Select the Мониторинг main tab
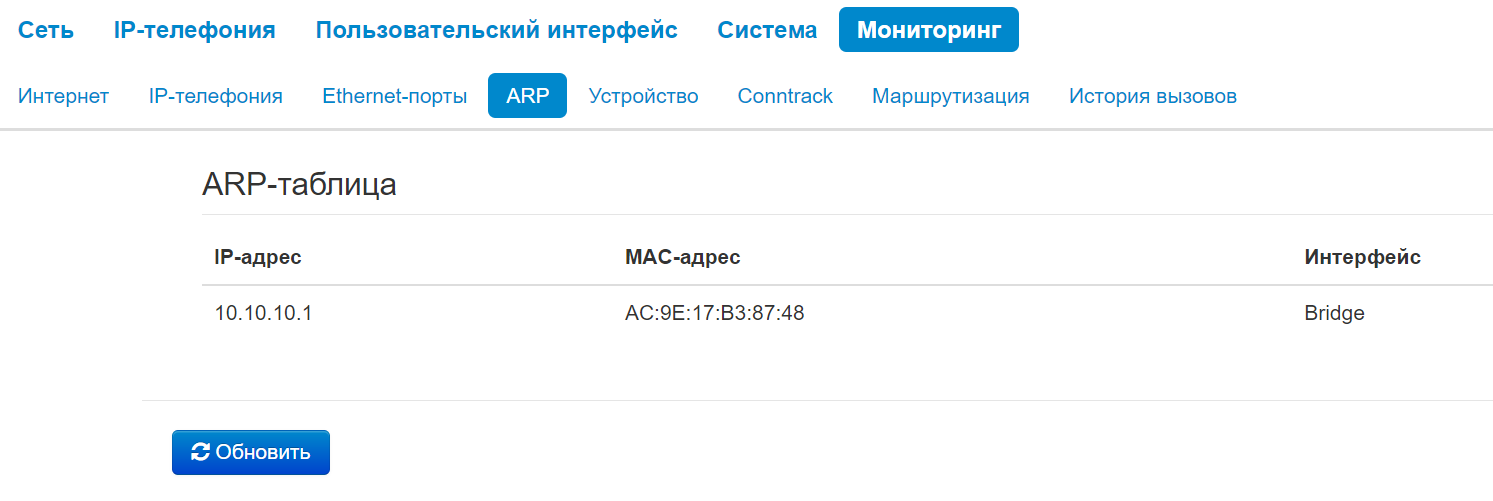Screen dimensions: 1493x501 click(x=928, y=30)
